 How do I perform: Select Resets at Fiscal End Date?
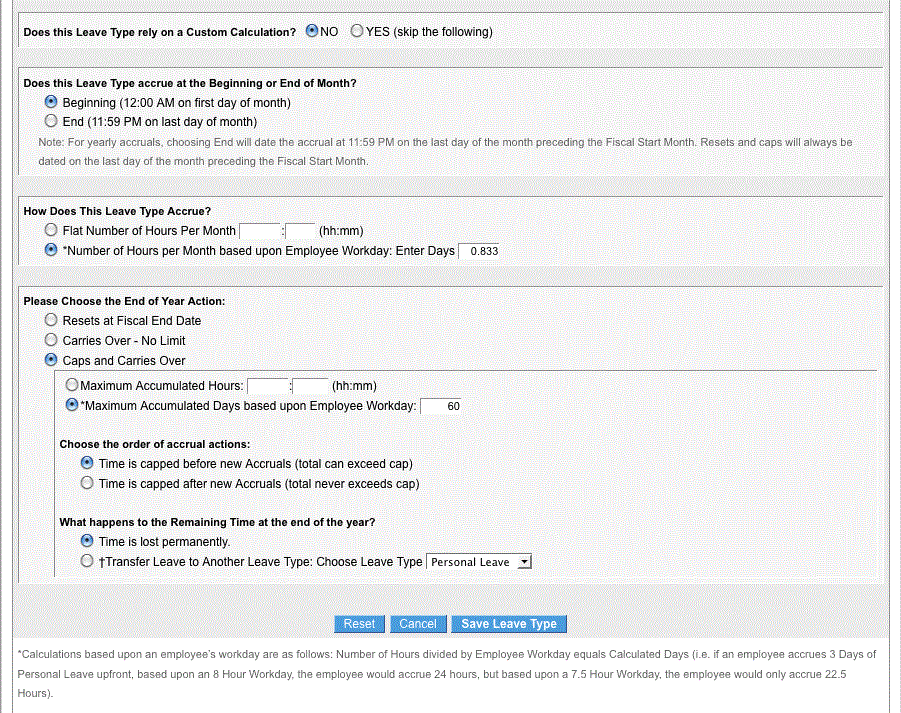tap(51, 319)
